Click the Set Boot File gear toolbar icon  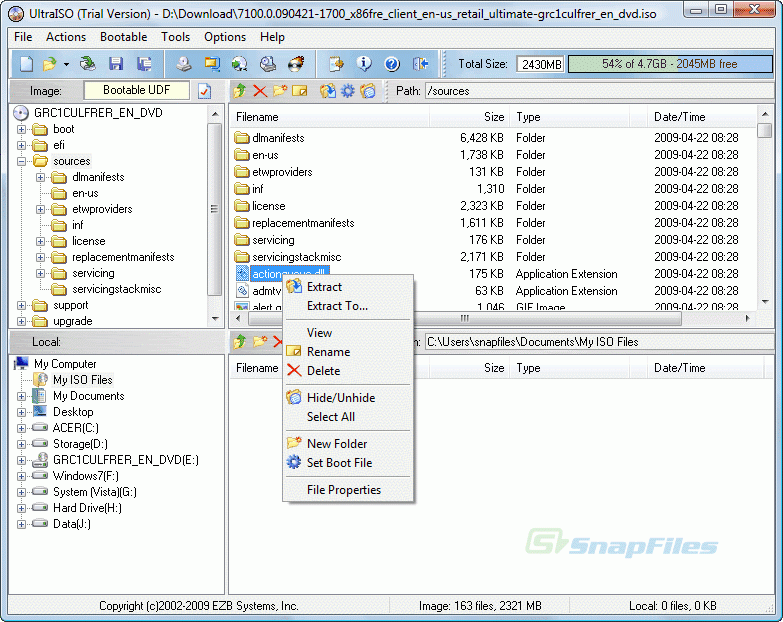(x=348, y=91)
